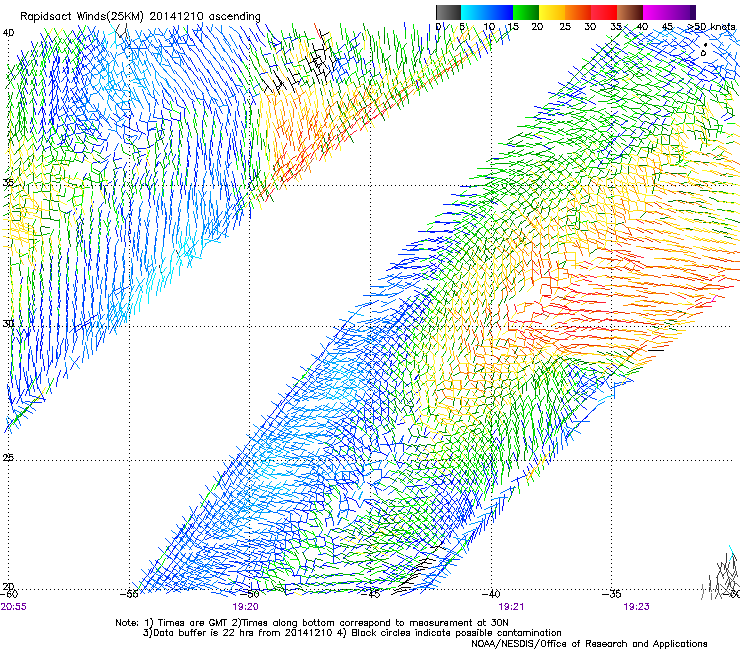Click the brown 35-40 knots legend segment
This screenshot has height=650, width=740.
(x=630, y=12)
